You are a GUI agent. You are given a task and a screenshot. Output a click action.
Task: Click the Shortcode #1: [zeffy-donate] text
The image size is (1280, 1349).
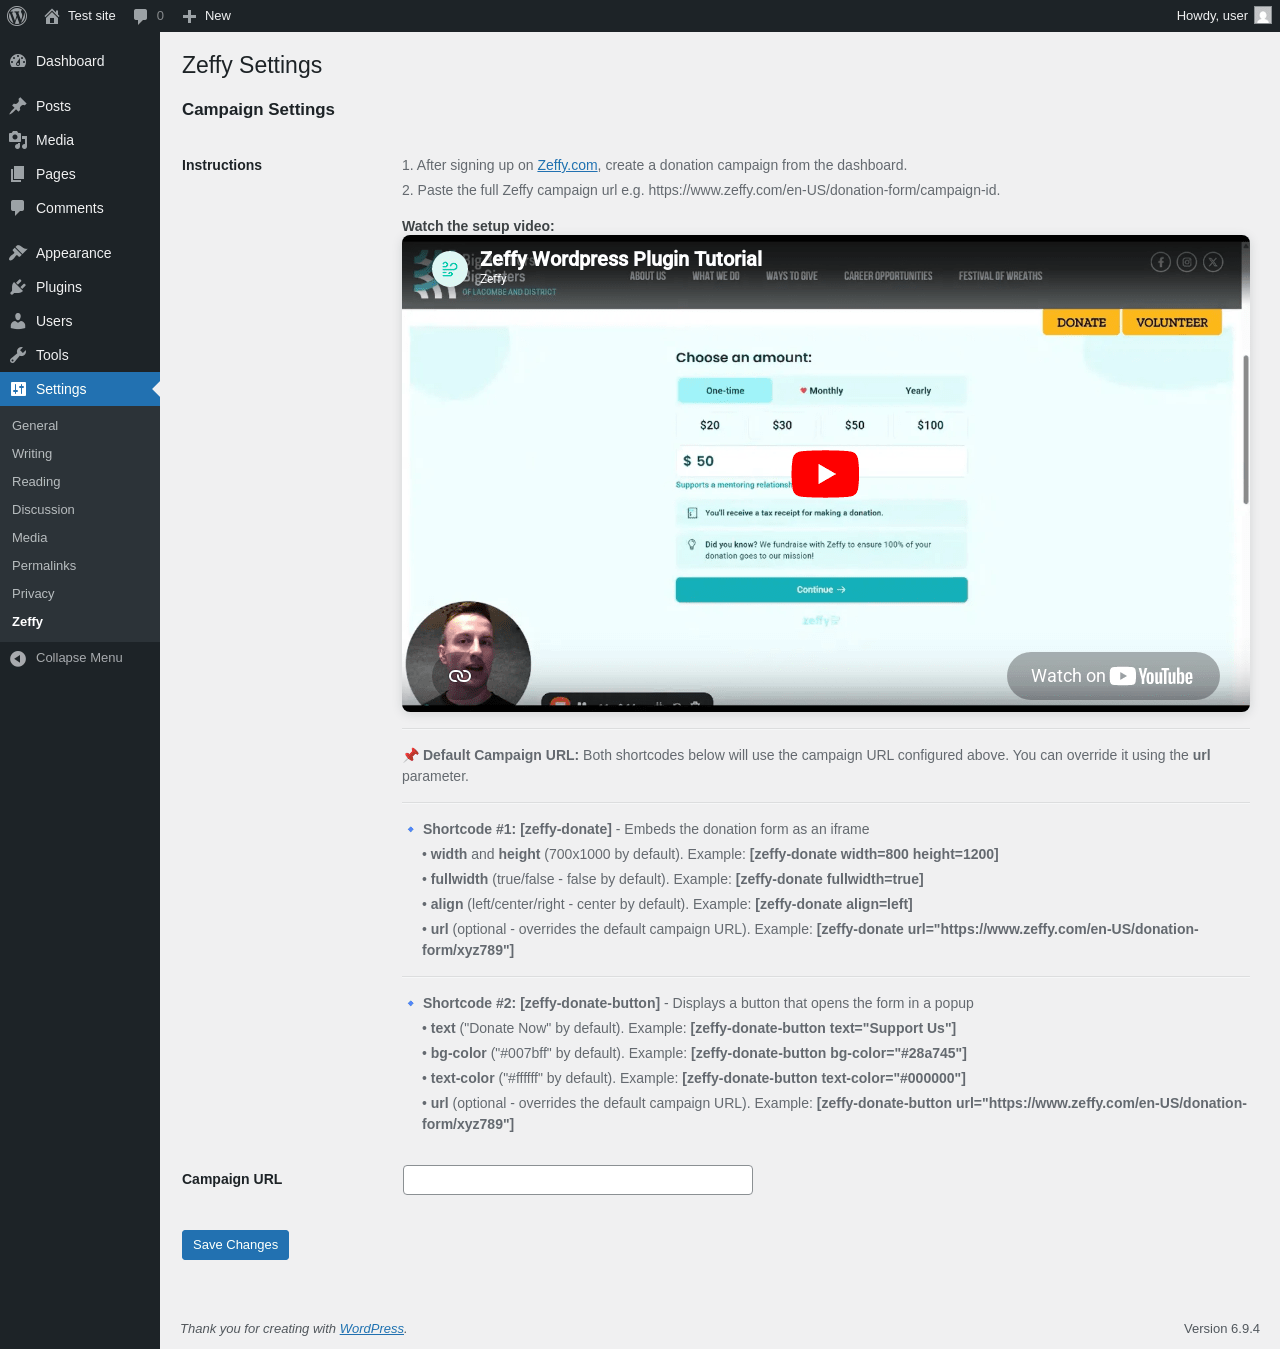[x=517, y=829]
